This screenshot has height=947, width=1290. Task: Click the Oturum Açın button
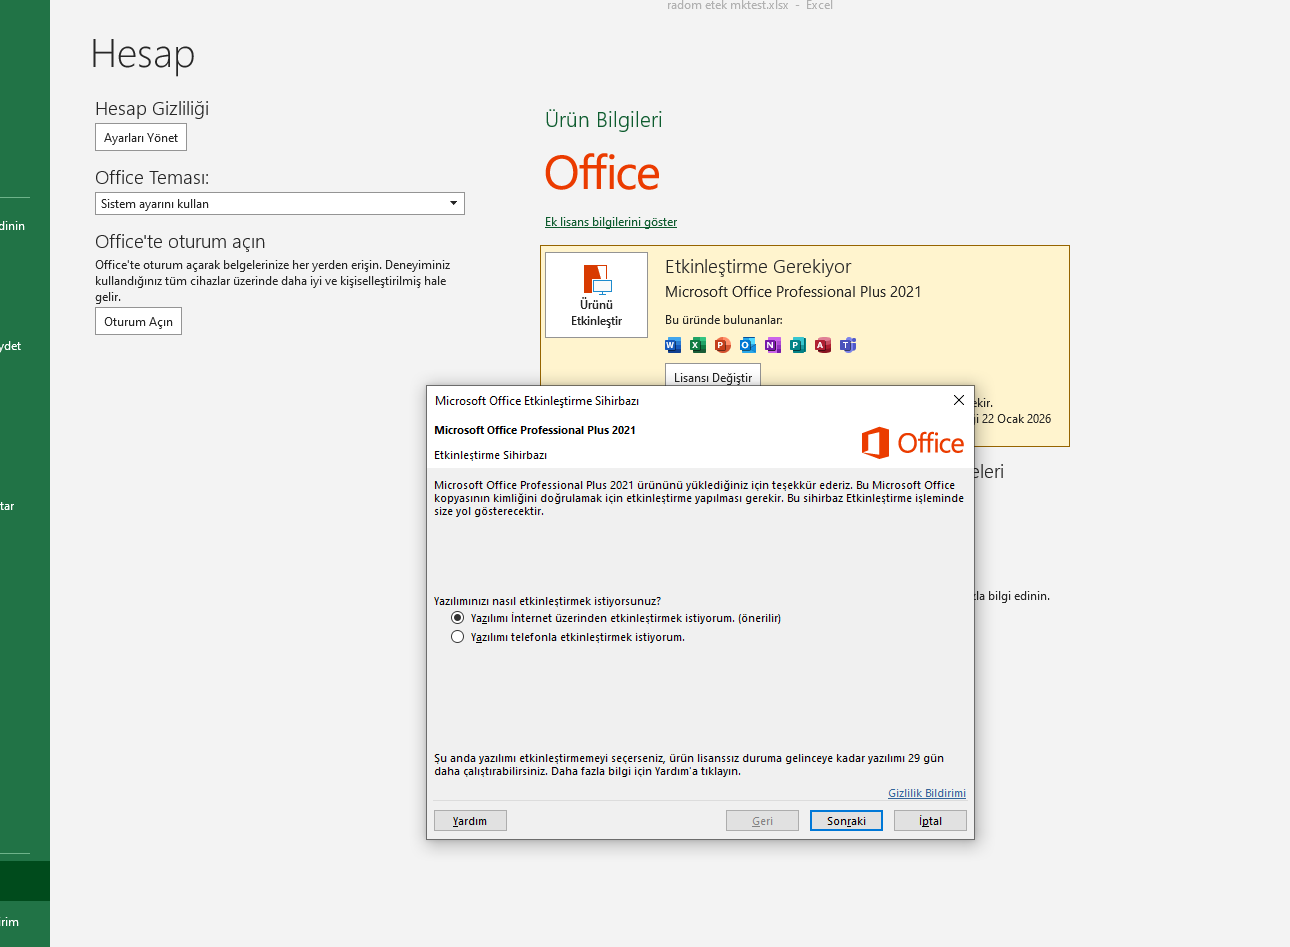pyautogui.click(x=138, y=322)
